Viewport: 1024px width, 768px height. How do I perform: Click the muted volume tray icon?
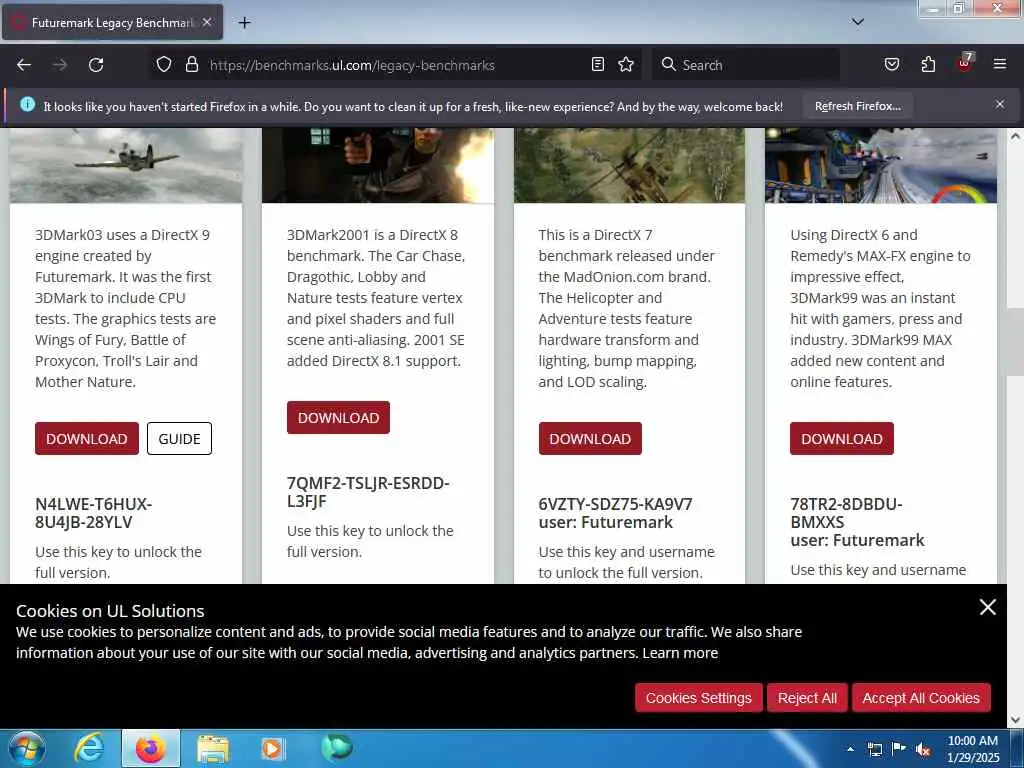point(923,749)
